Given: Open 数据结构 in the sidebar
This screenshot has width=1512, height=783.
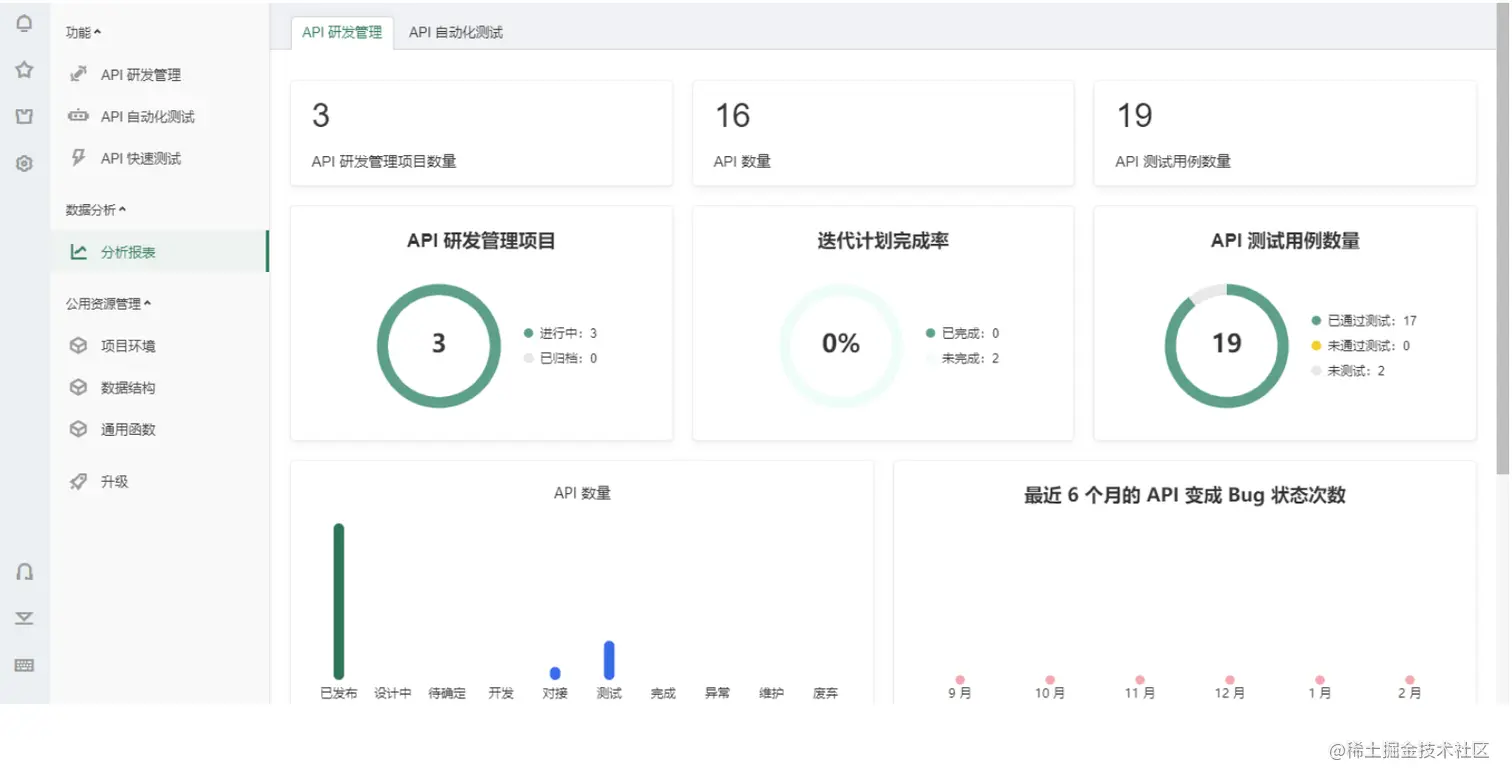Looking at the screenshot, I should click(160, 388).
